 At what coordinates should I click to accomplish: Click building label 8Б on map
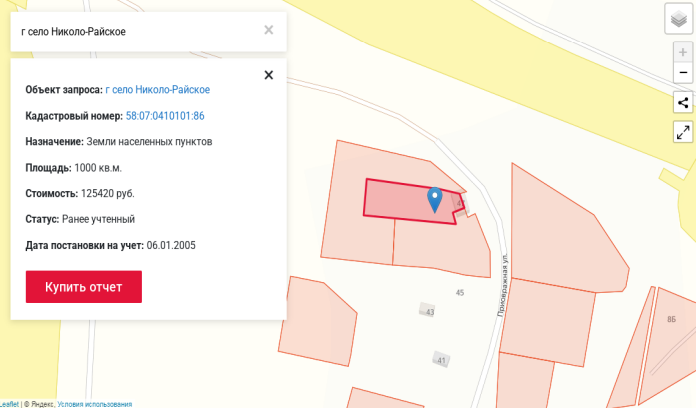pyautogui.click(x=671, y=318)
